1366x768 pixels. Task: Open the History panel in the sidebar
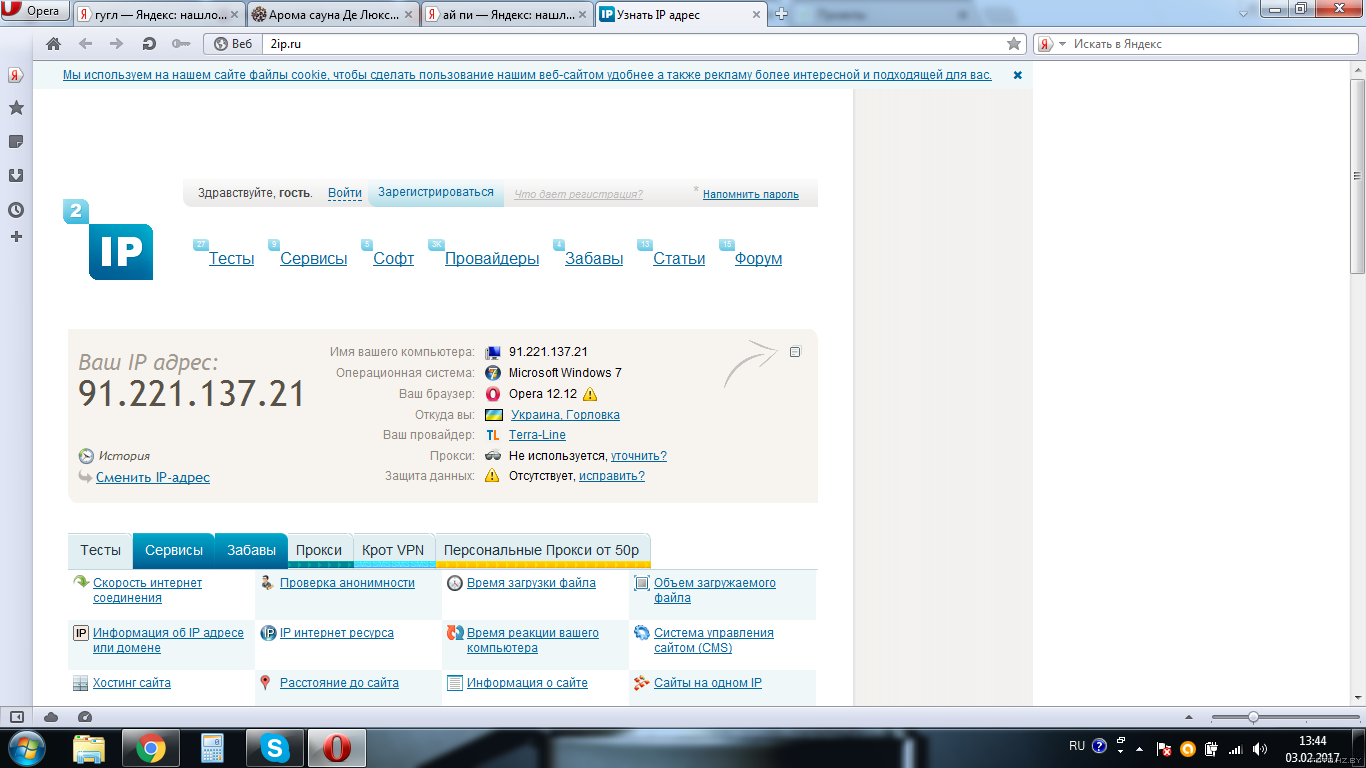pyautogui.click(x=16, y=210)
